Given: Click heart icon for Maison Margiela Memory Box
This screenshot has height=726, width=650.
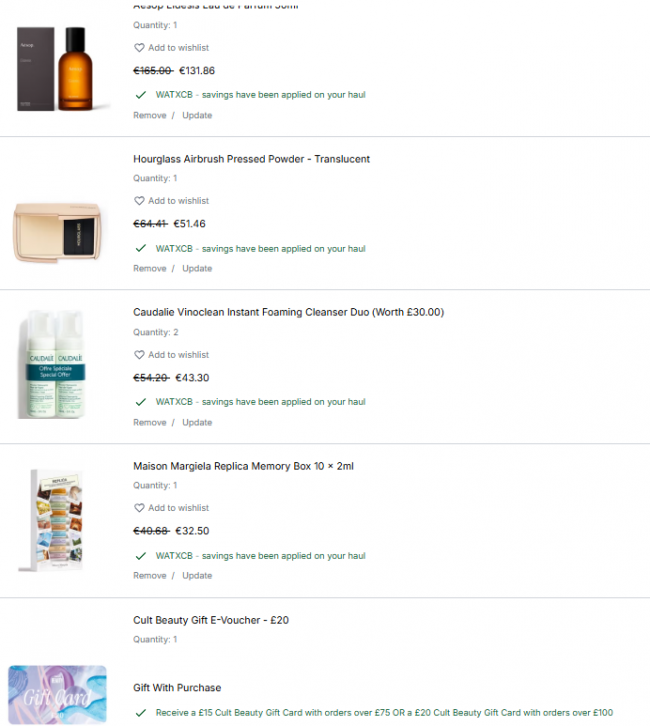Looking at the screenshot, I should click(x=139, y=508).
